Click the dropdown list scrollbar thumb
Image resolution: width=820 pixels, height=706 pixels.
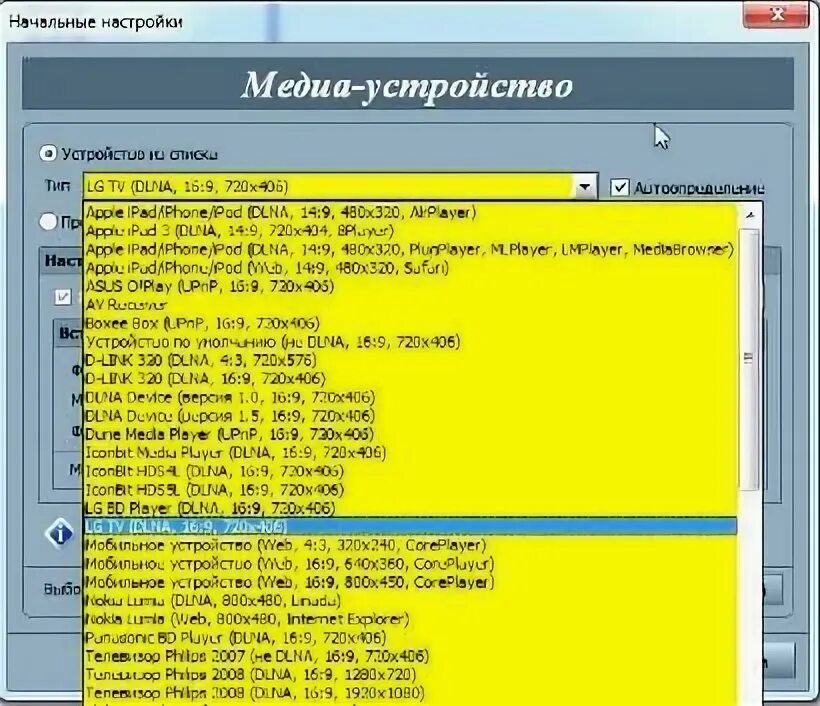click(x=750, y=359)
